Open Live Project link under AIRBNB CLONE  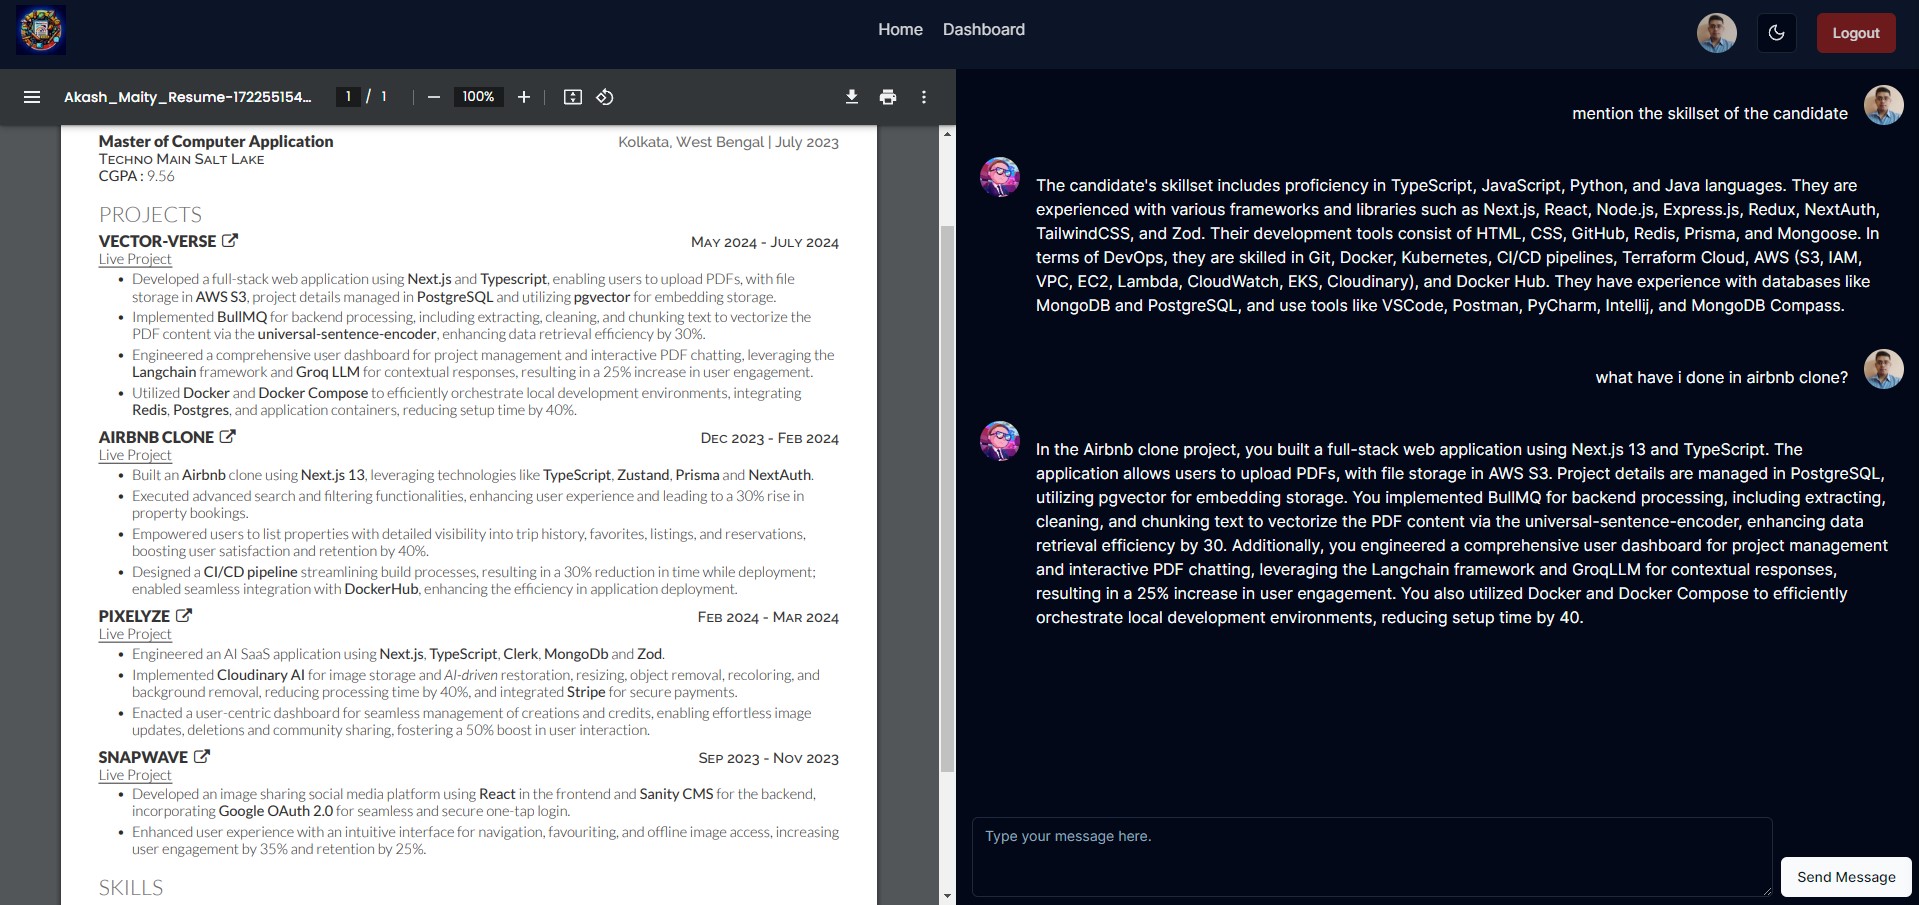coord(135,455)
